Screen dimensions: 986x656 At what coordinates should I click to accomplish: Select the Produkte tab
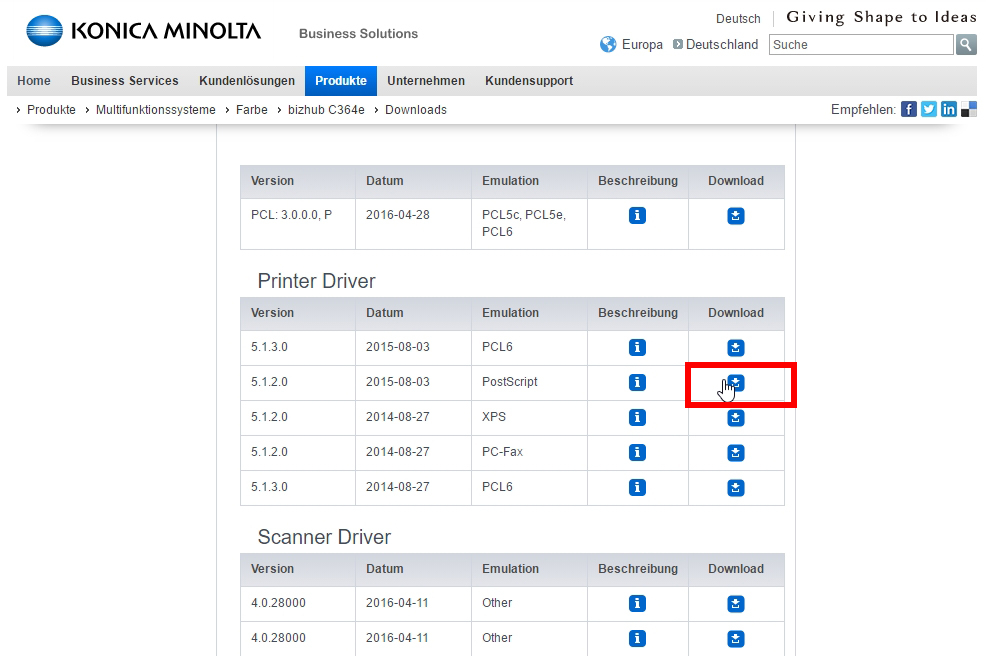pyautogui.click(x=341, y=81)
